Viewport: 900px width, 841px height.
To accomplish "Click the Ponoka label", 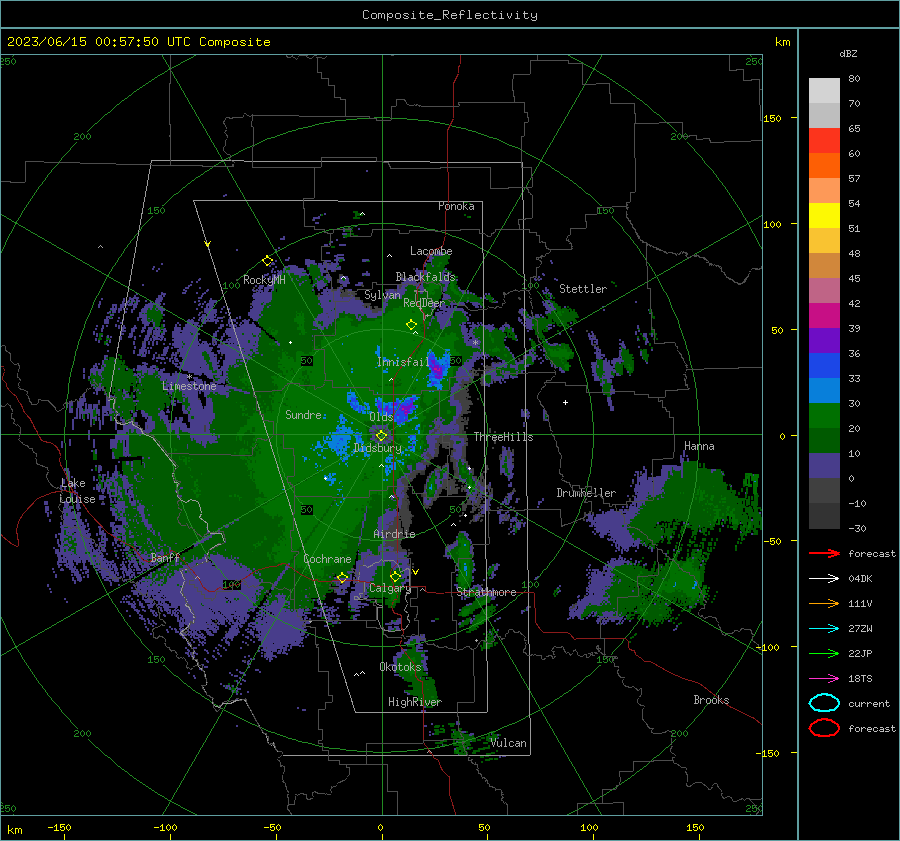I will click(456, 206).
